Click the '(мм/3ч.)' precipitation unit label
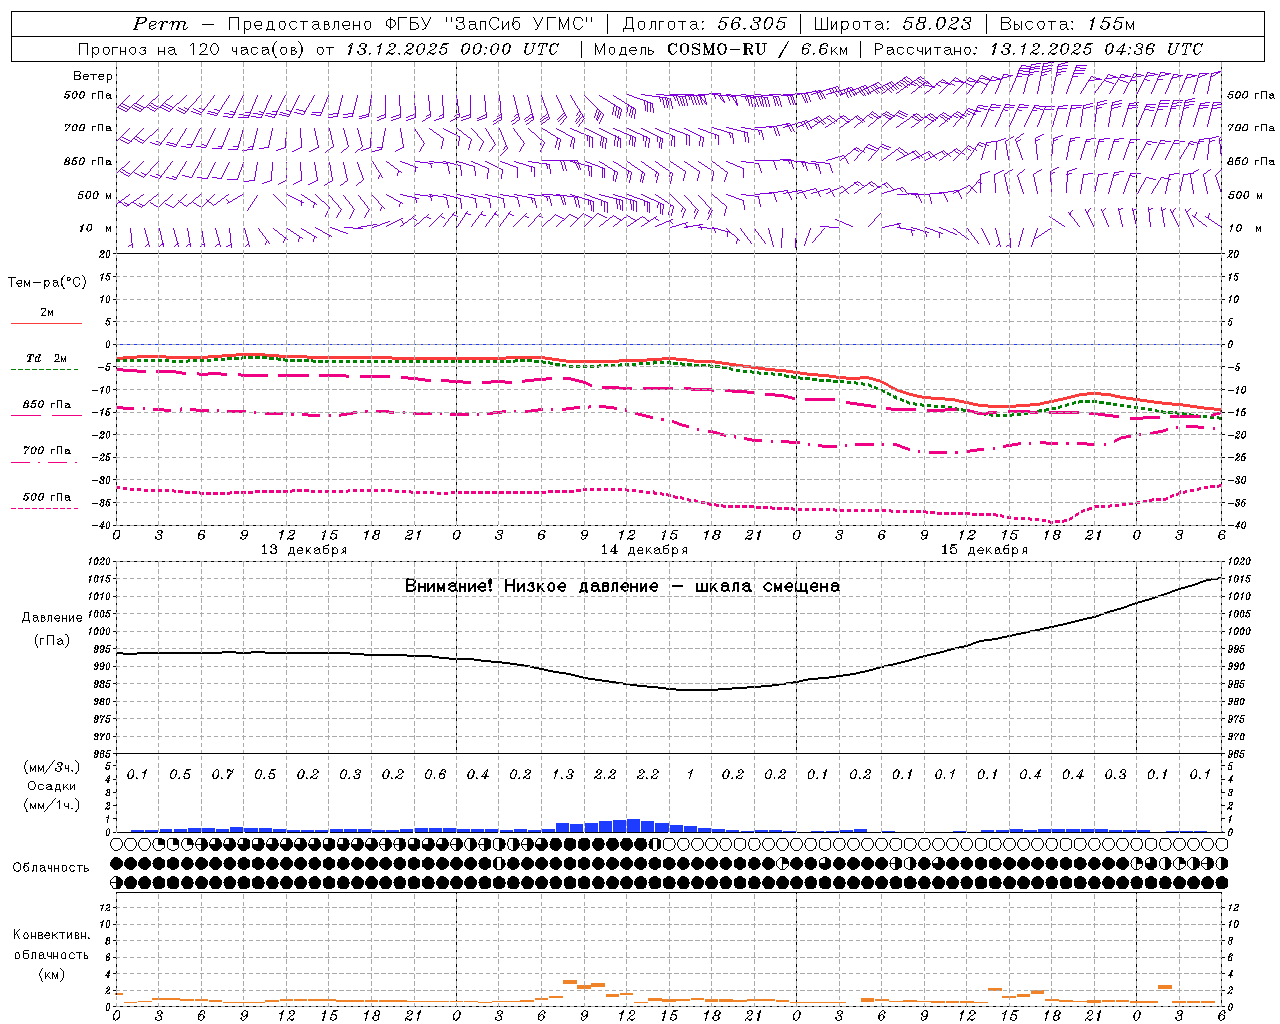 click(52, 767)
